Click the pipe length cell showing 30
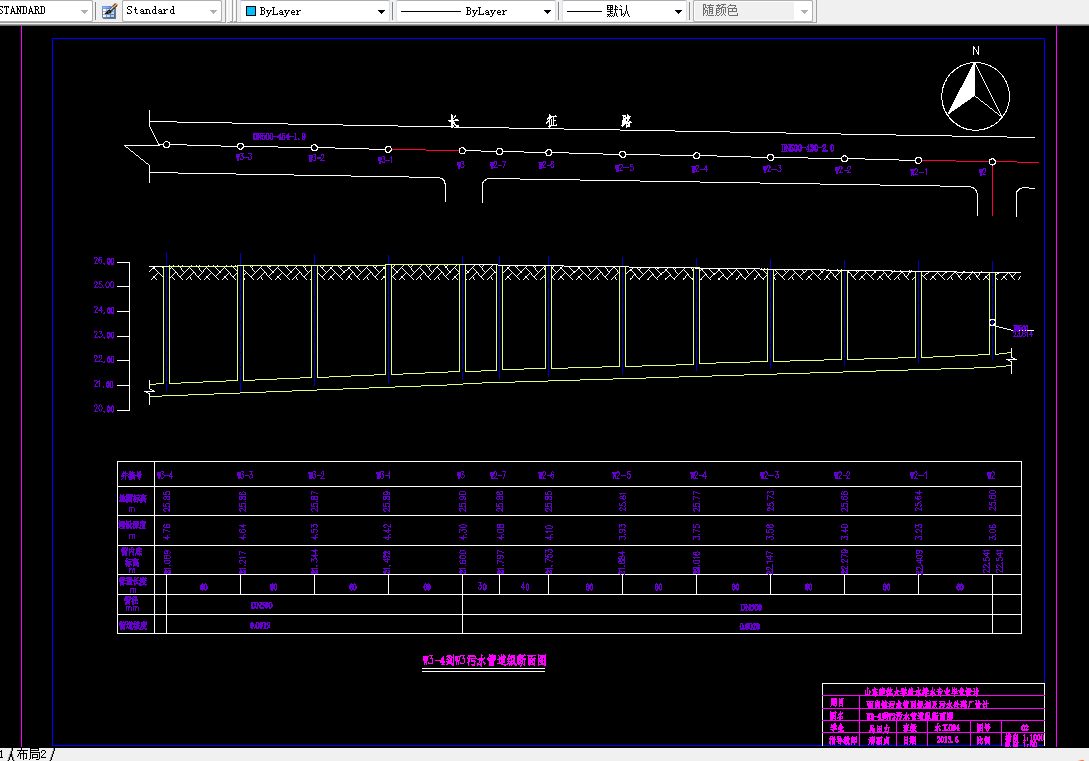The height and width of the screenshot is (761, 1089). pyautogui.click(x=482, y=587)
